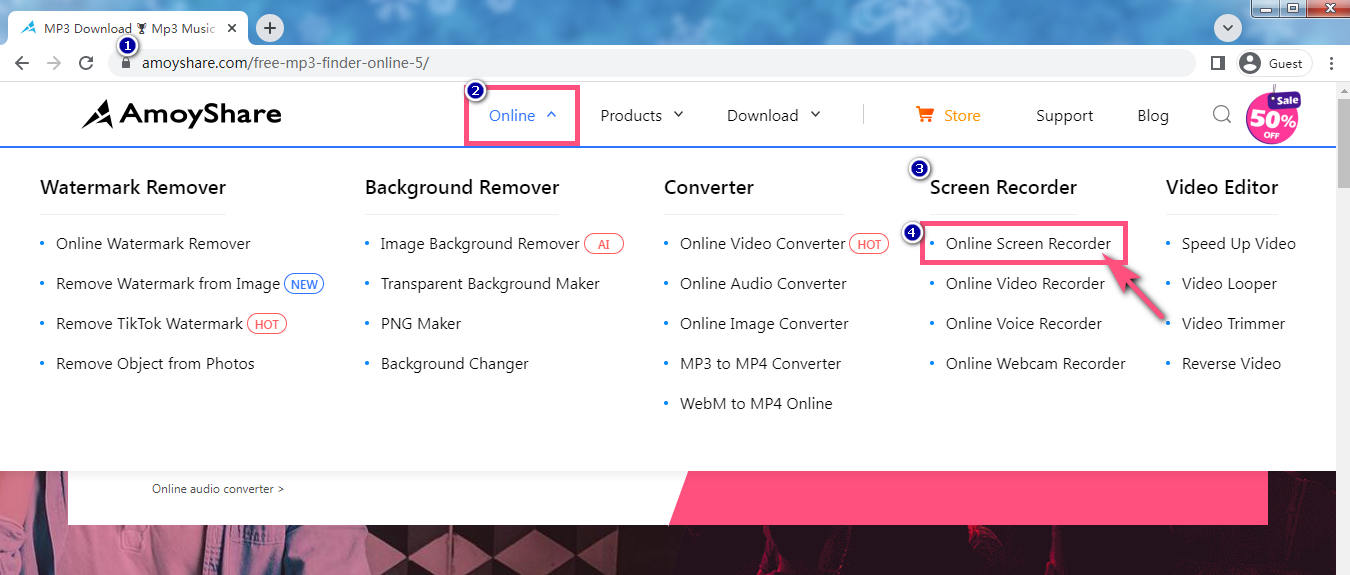Open the Chrome three-dot menu

(1332, 63)
